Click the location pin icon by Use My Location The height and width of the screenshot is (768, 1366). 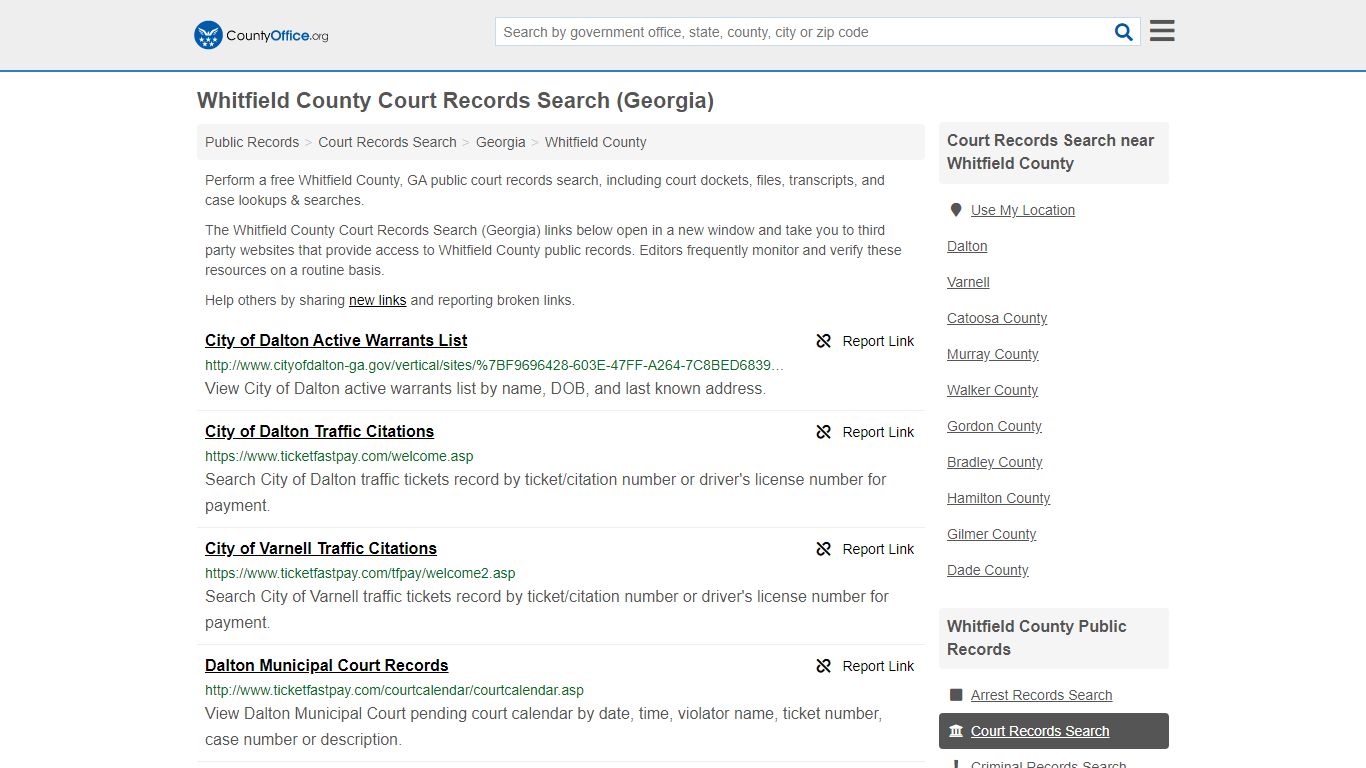956,210
